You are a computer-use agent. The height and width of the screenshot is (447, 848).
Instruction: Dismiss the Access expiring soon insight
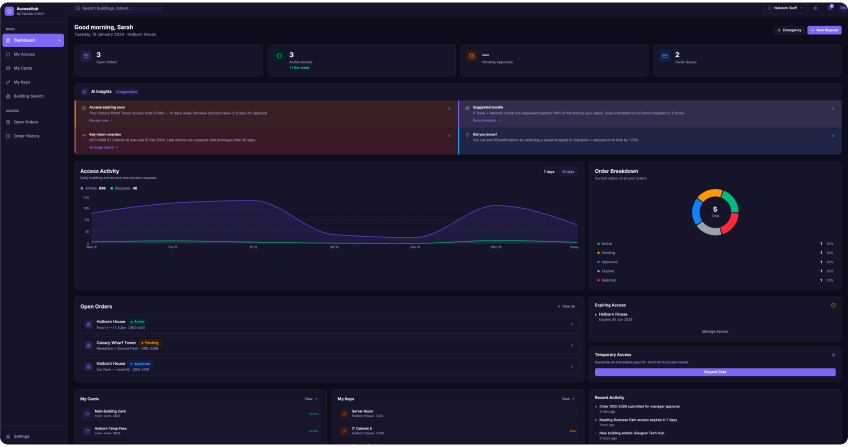point(449,109)
